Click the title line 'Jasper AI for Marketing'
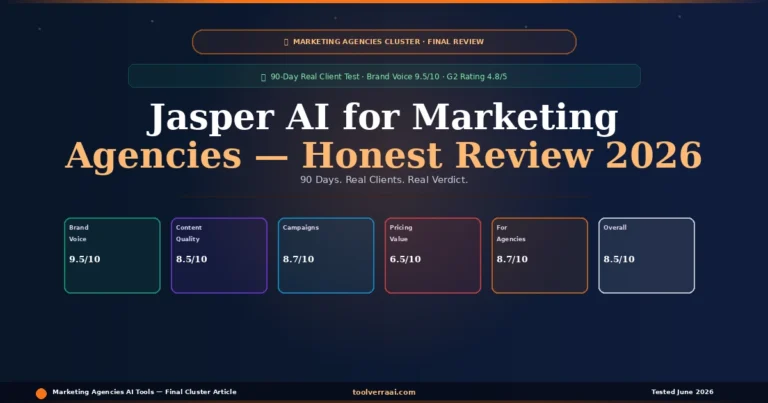This screenshot has width=768, height=403. (383, 118)
